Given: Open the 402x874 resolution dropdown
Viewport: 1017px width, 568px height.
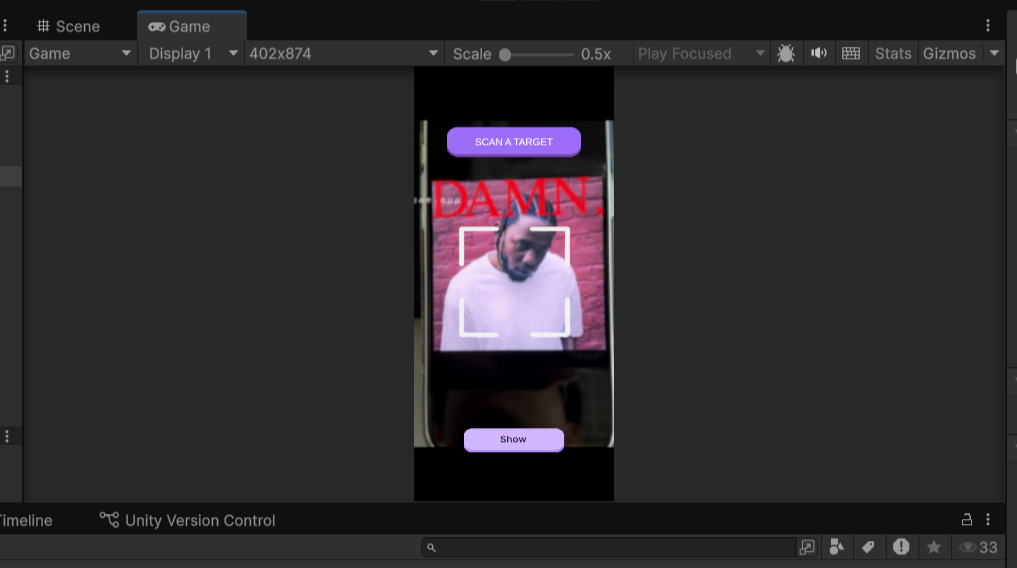Looking at the screenshot, I should coord(343,54).
